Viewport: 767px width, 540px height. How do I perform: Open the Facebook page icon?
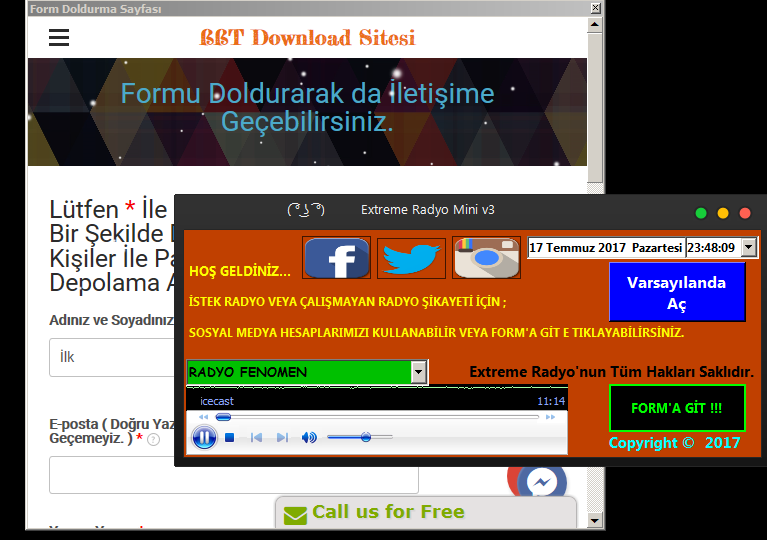coord(337,258)
